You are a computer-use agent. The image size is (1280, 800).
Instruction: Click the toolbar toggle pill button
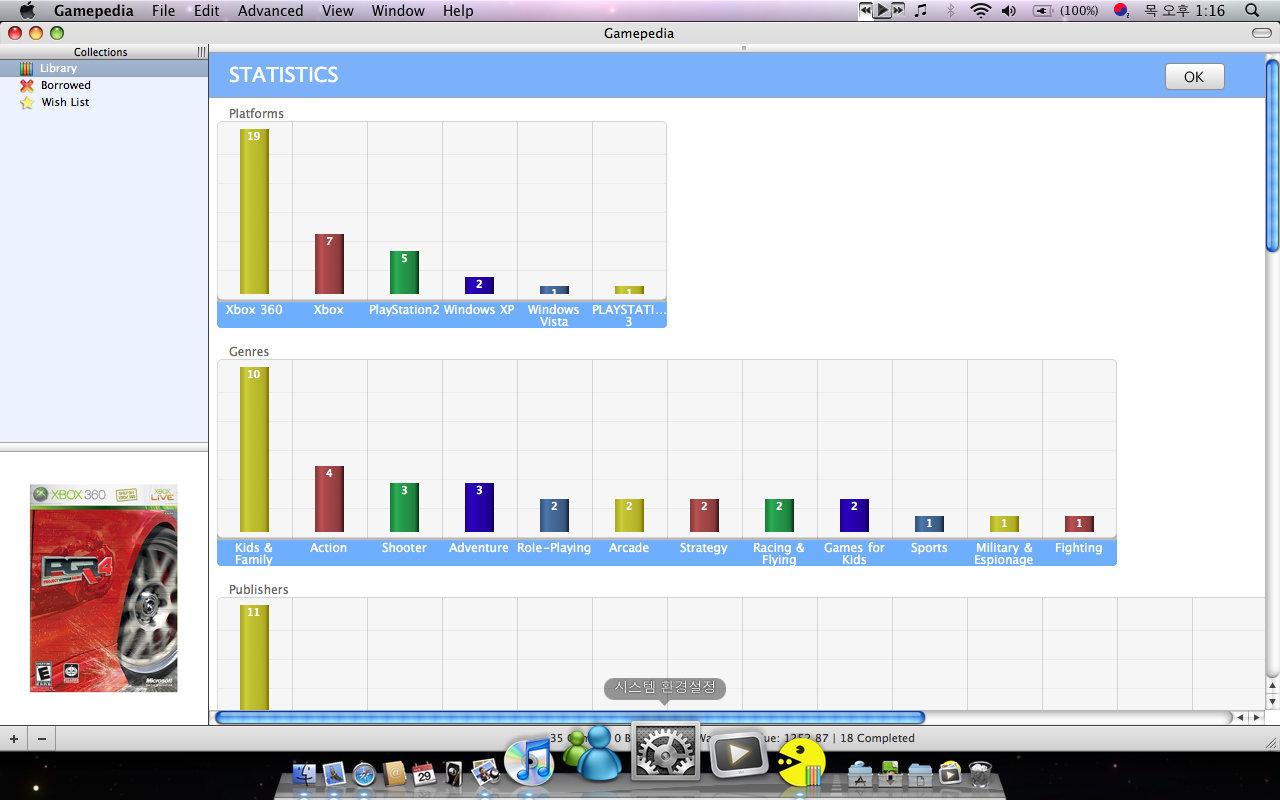(x=1262, y=33)
